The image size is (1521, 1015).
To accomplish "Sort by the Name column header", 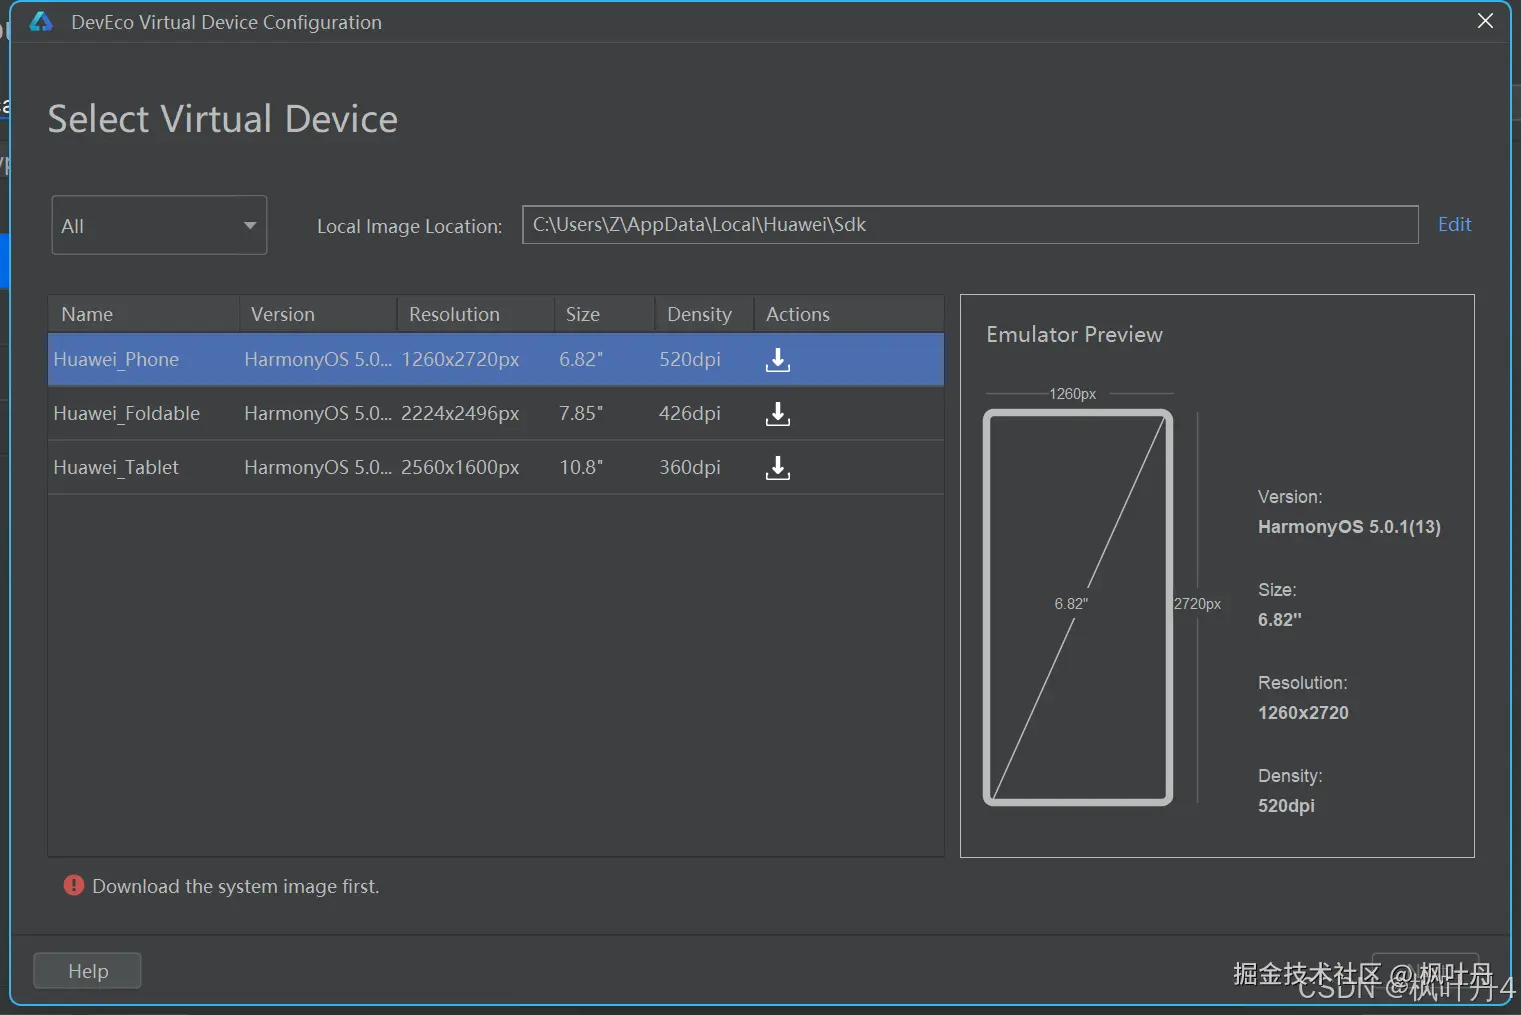I will (87, 314).
